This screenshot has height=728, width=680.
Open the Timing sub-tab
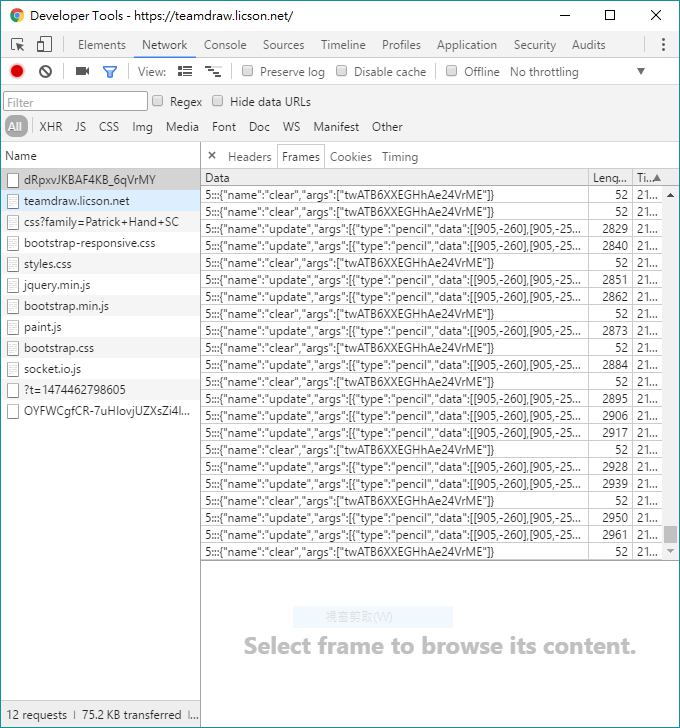pos(400,157)
